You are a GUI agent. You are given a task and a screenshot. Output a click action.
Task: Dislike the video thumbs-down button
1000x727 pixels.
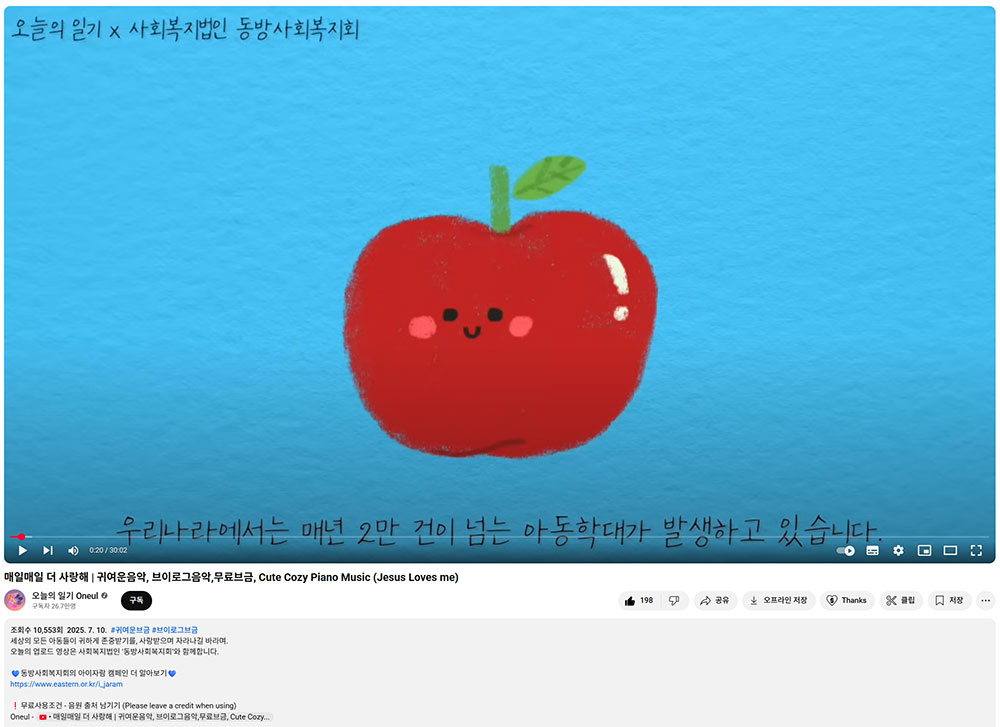(674, 601)
